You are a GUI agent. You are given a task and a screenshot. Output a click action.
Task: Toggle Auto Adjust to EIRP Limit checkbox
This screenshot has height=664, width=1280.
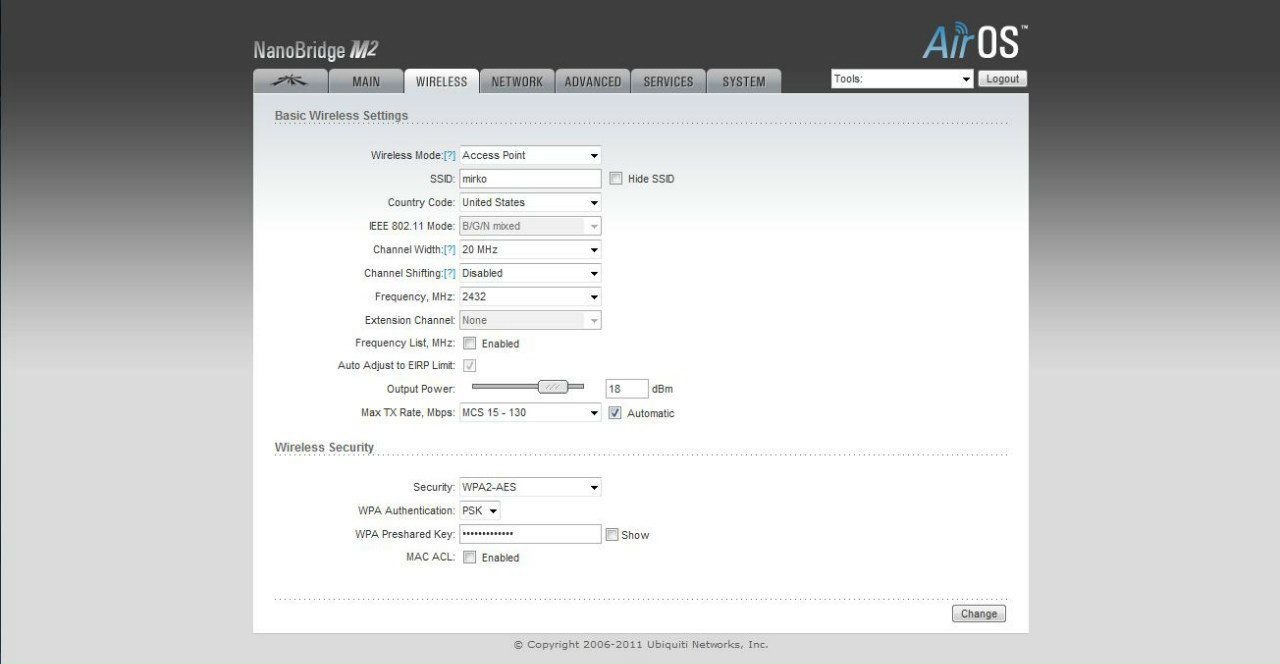[x=469, y=366]
